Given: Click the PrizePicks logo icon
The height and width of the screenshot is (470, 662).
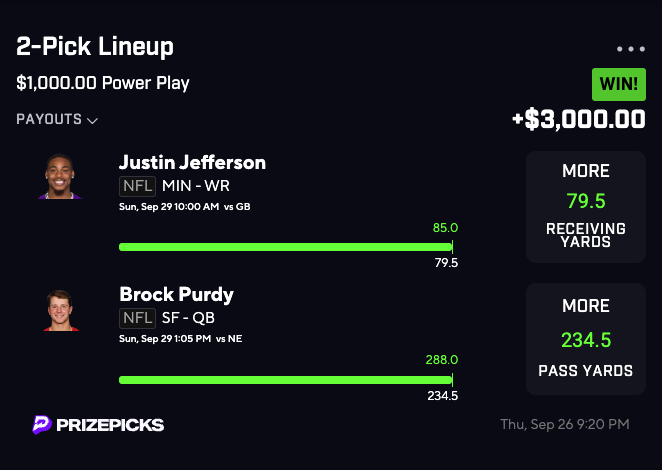Looking at the screenshot, I should [x=42, y=425].
